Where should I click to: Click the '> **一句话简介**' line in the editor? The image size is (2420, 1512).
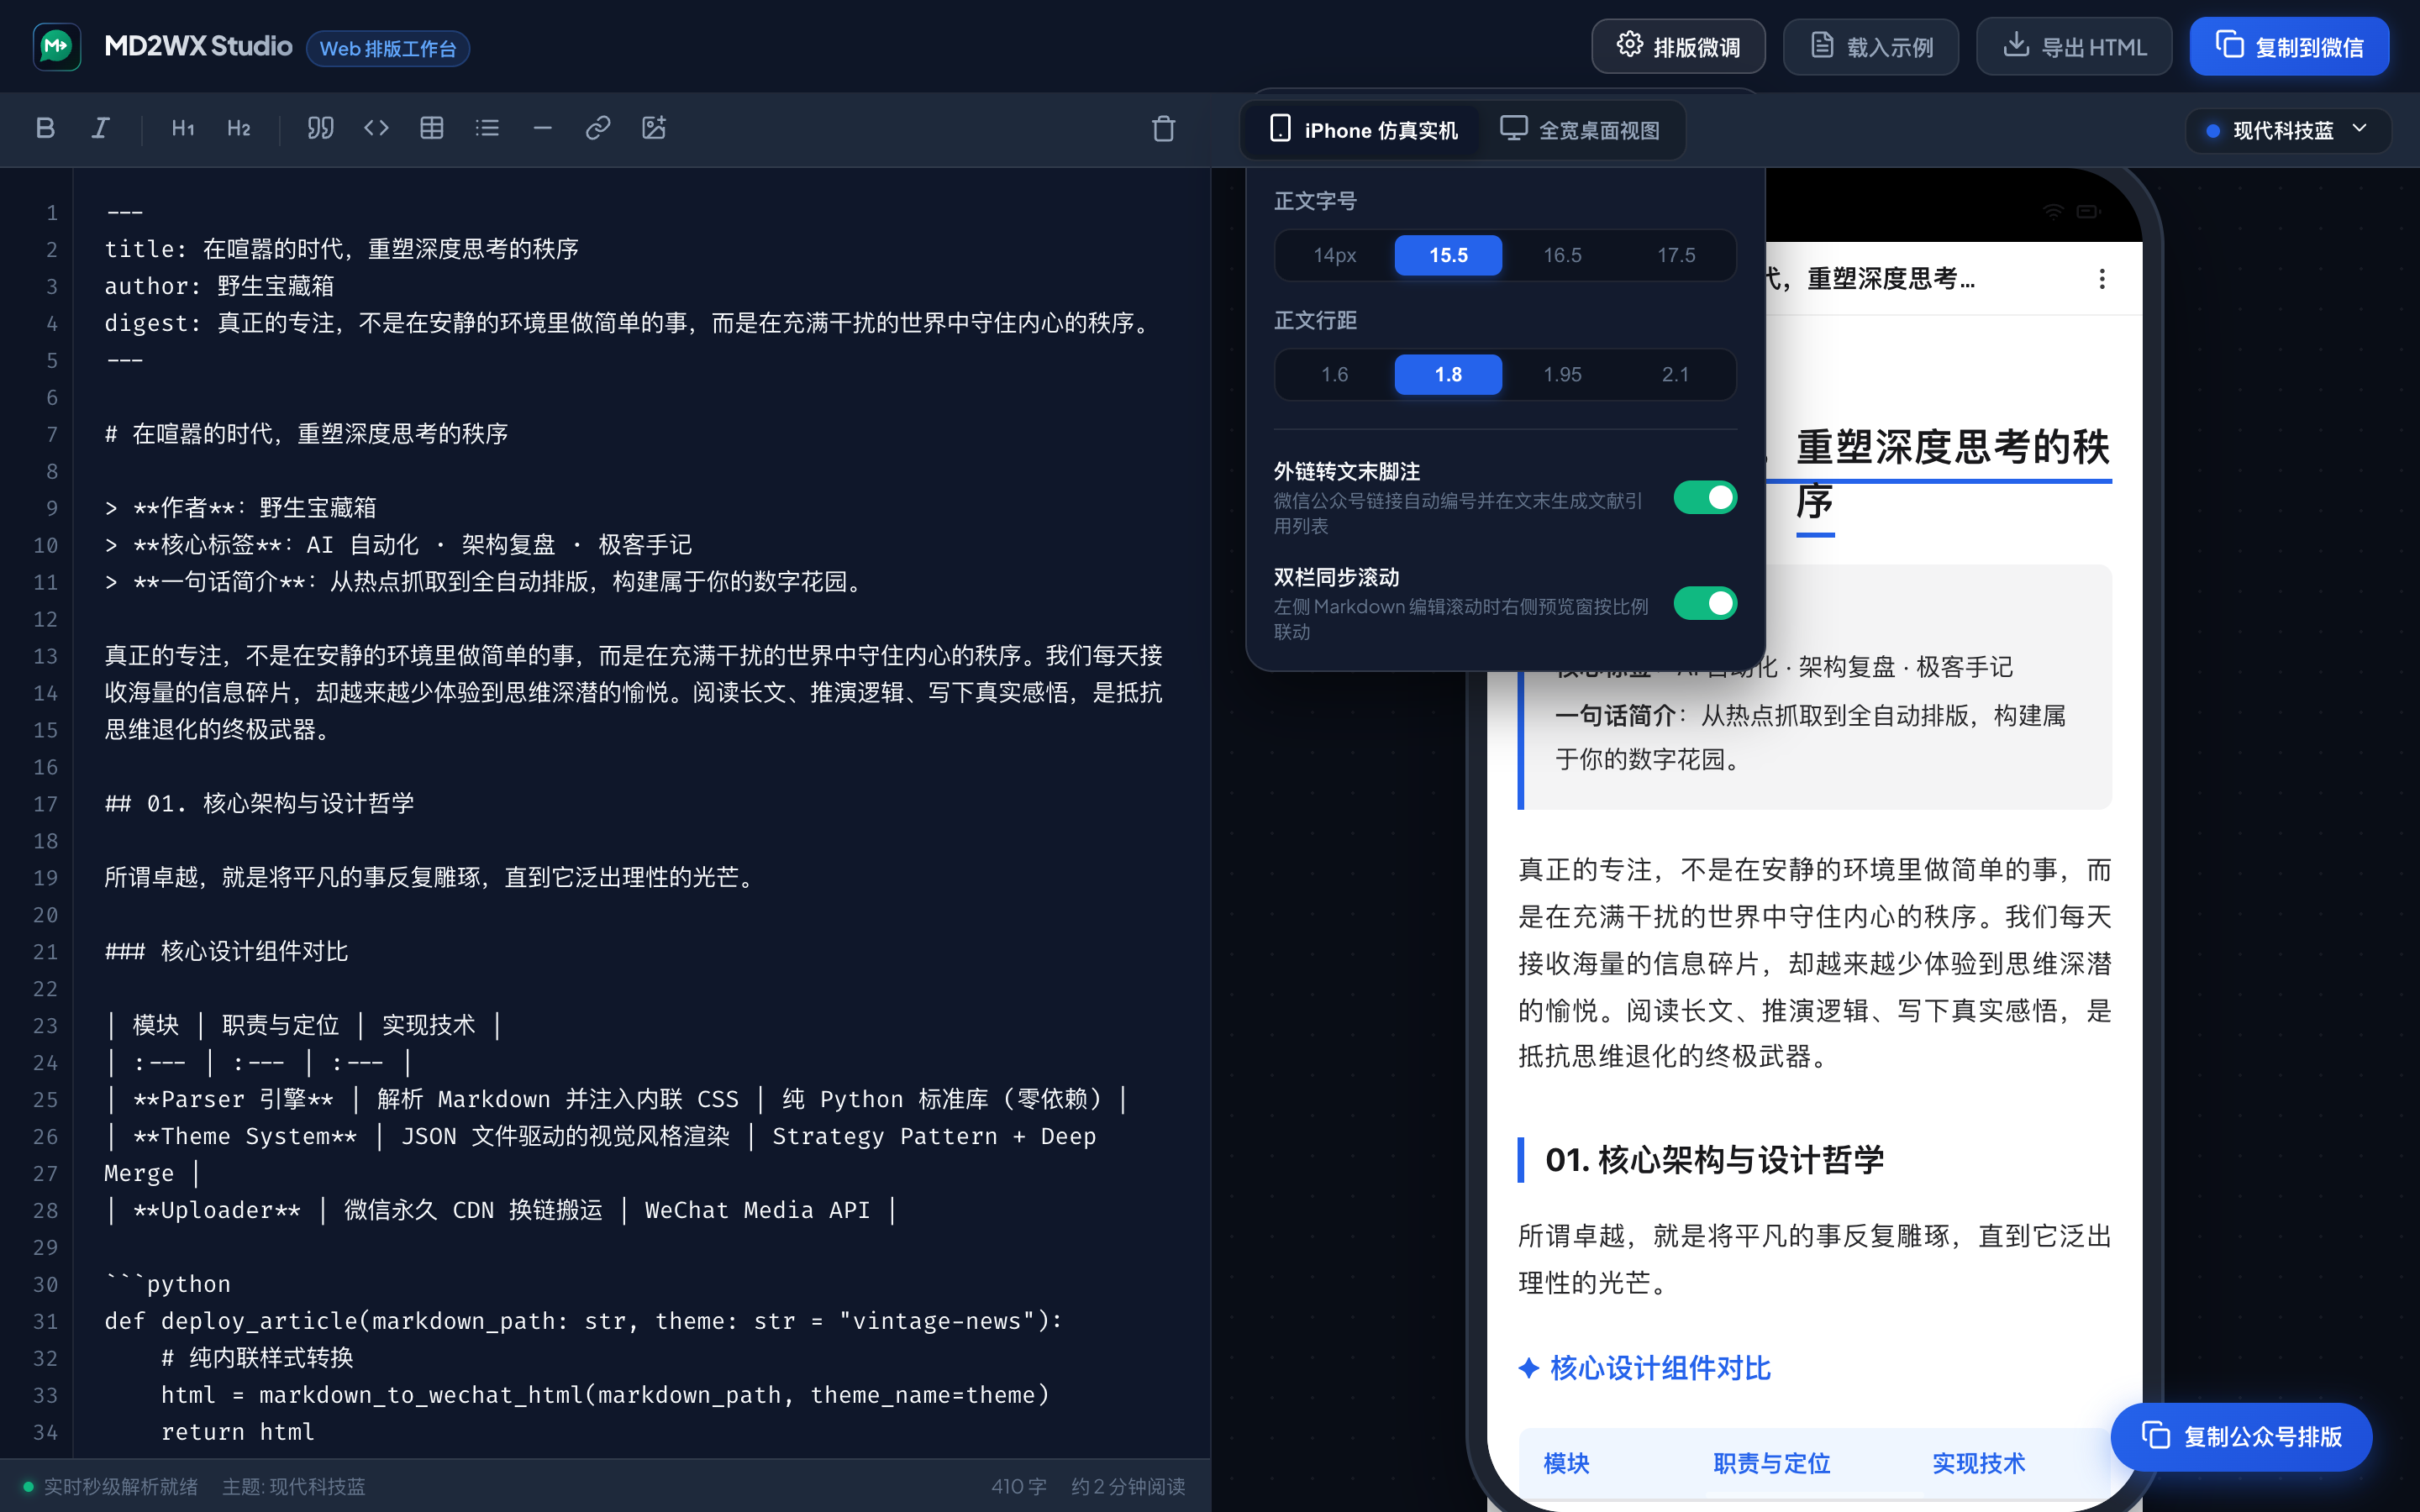(487, 582)
